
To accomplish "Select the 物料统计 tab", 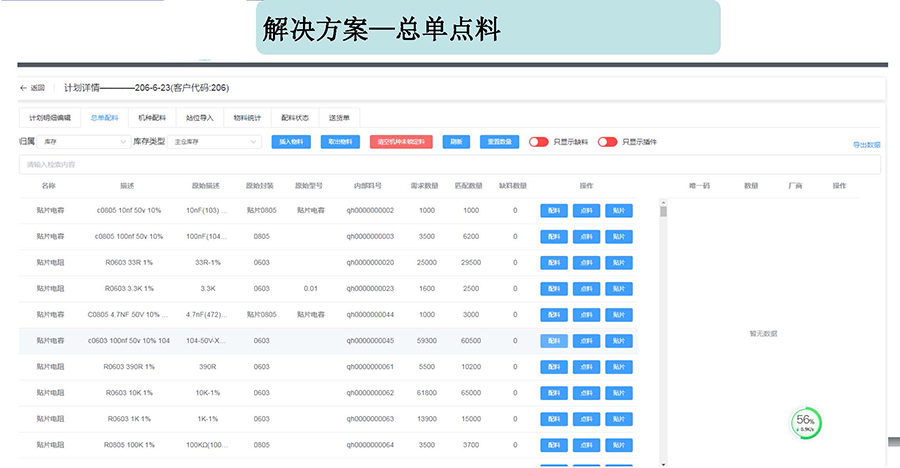I will 247,117.
